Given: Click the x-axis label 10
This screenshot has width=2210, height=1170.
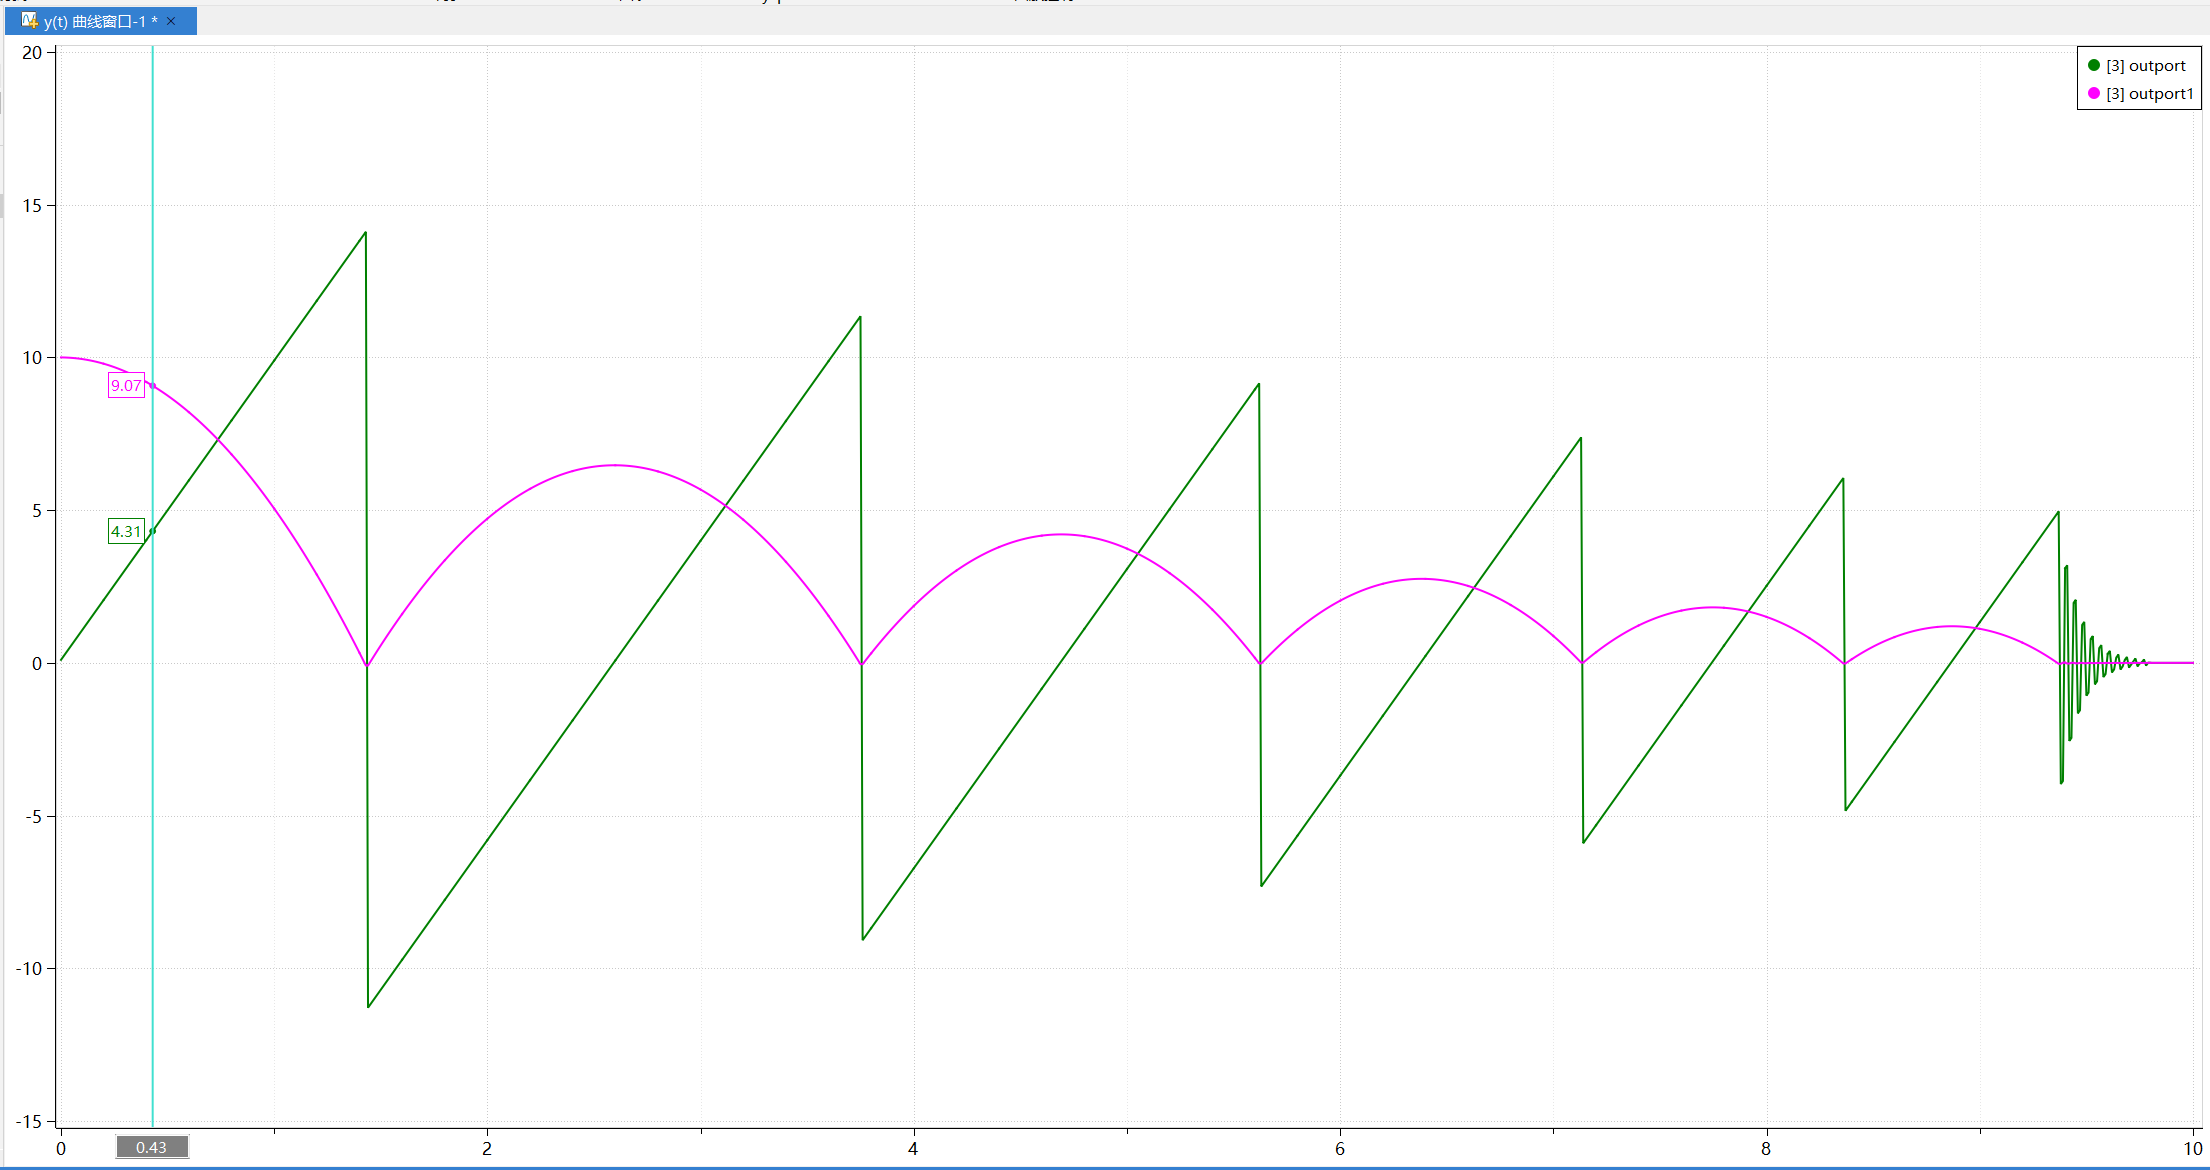Looking at the screenshot, I should click(2192, 1149).
